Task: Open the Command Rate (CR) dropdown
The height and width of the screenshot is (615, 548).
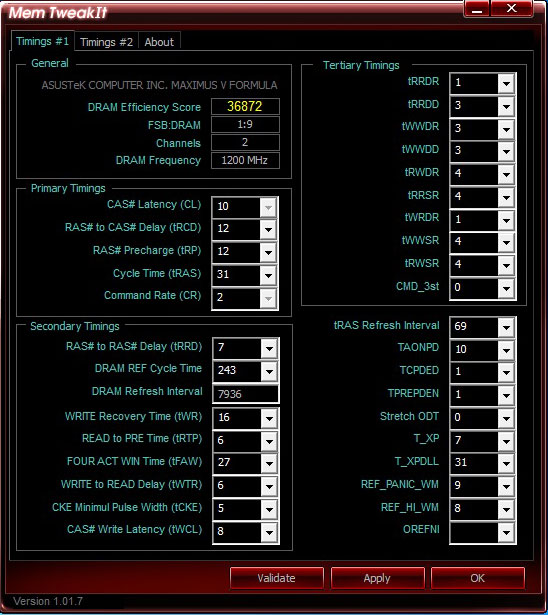Action: [268, 298]
